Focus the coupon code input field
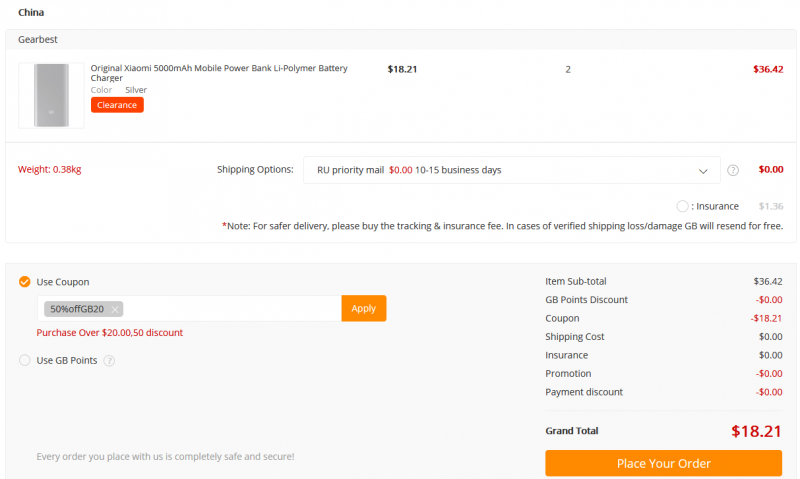 point(189,308)
